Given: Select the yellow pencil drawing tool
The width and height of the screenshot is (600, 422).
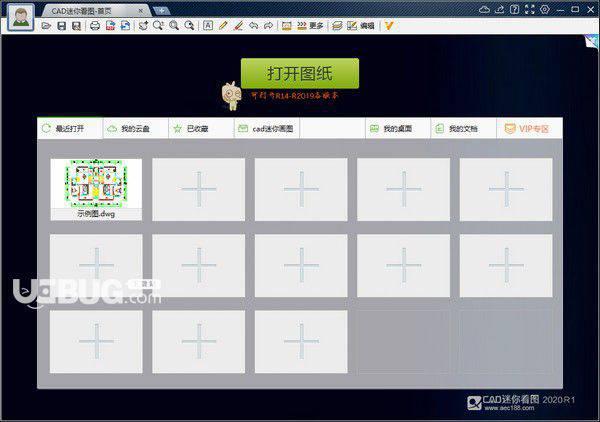Looking at the screenshot, I should click(x=223, y=25).
